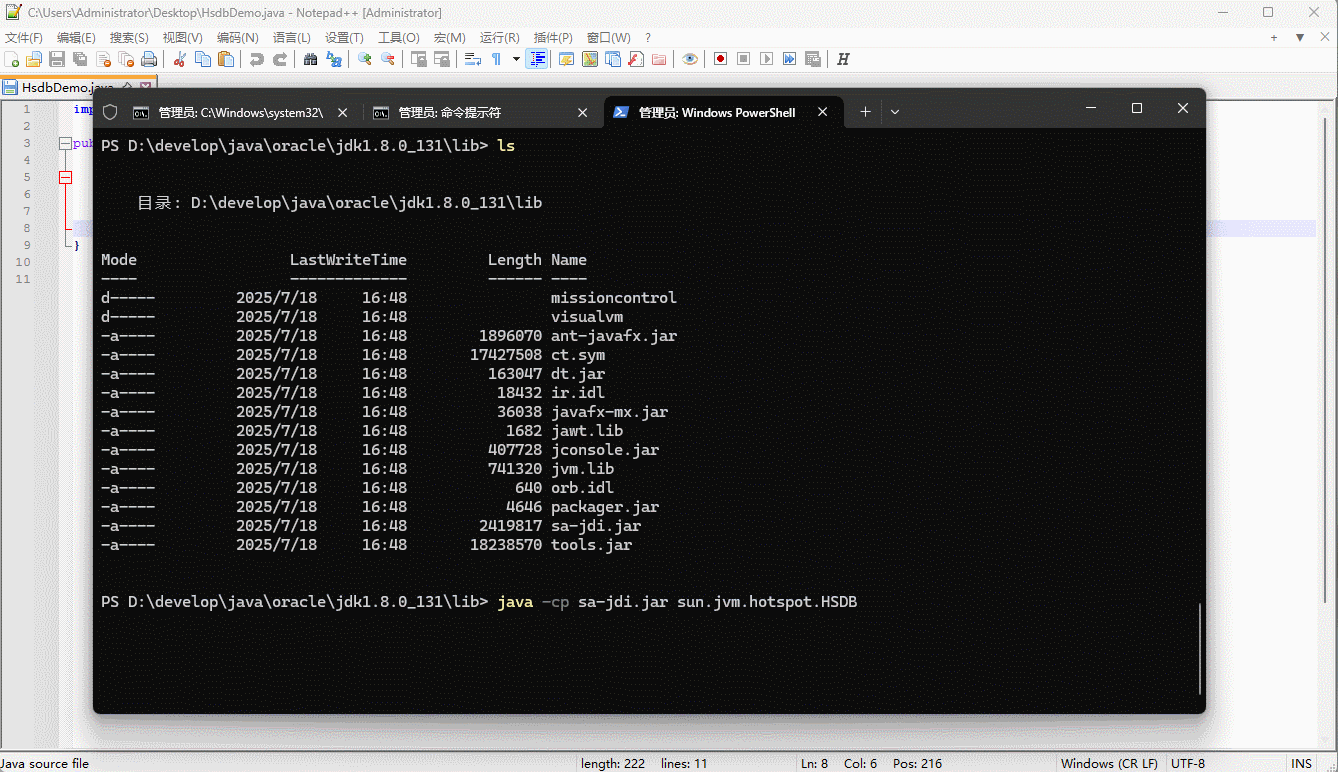
Task: Click the synchronize horizontal scrolling icon
Action: click(x=442, y=59)
